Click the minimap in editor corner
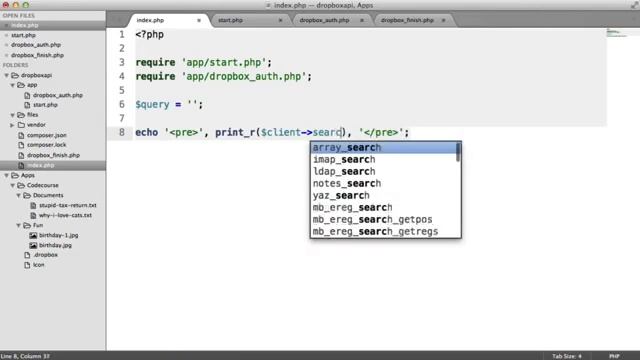 point(616,33)
